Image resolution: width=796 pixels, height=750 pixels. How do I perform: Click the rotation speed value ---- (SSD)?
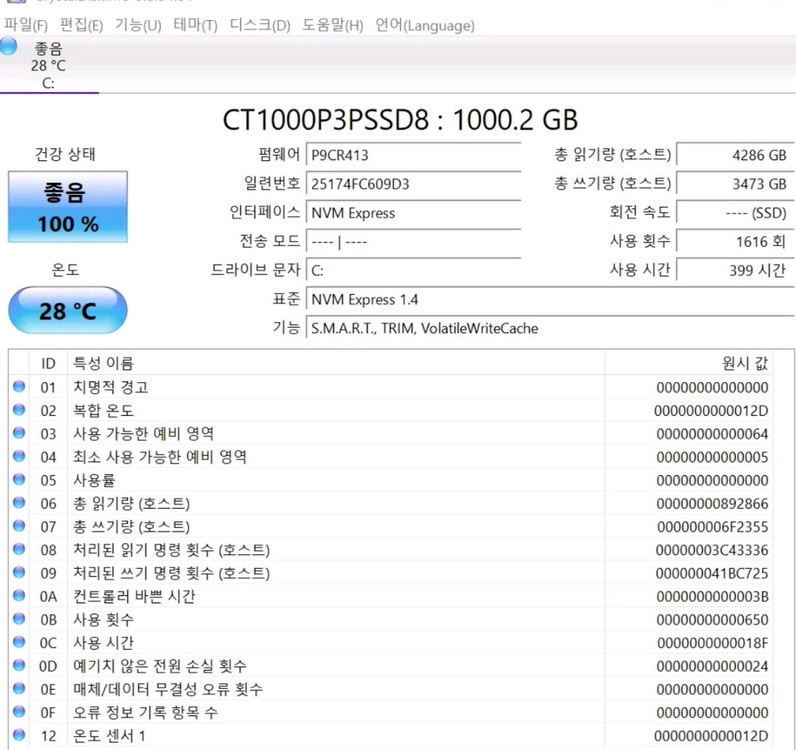click(x=735, y=213)
